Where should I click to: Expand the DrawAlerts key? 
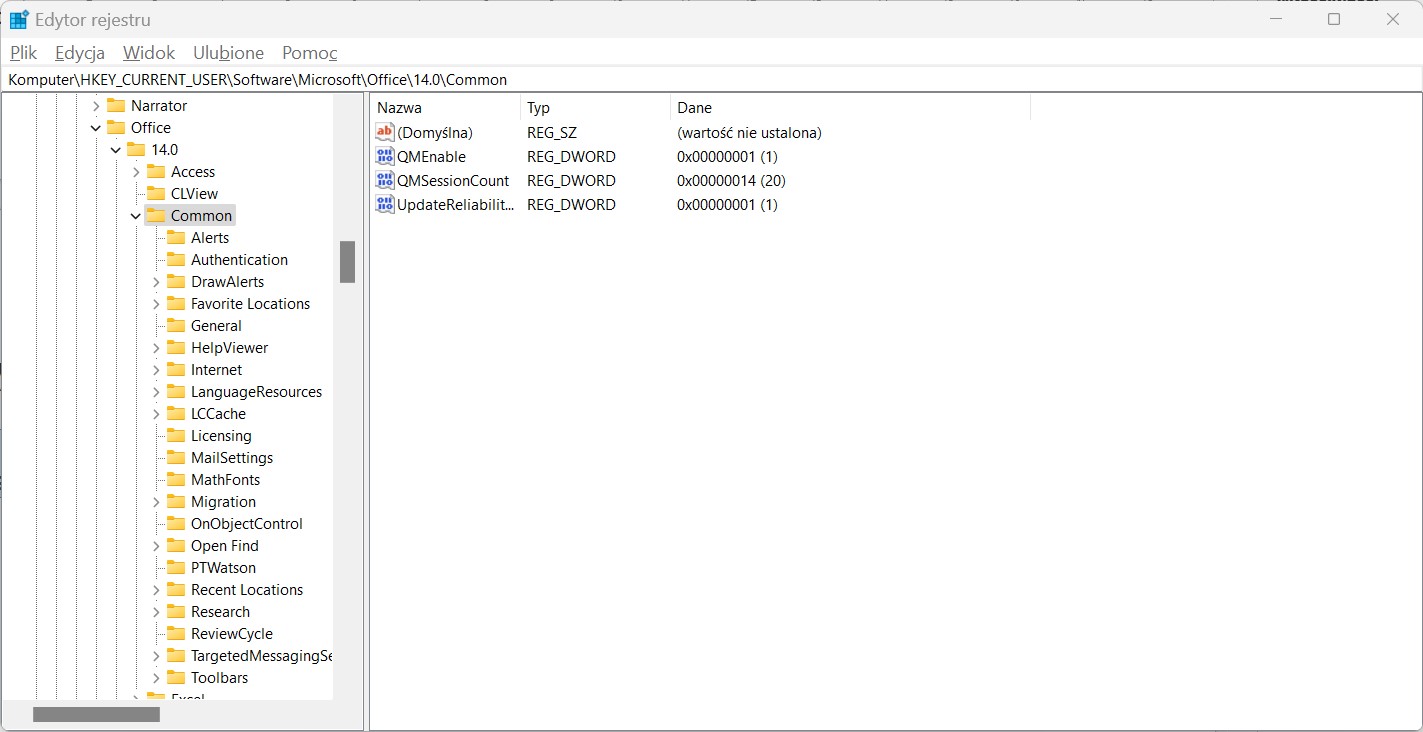pos(156,282)
